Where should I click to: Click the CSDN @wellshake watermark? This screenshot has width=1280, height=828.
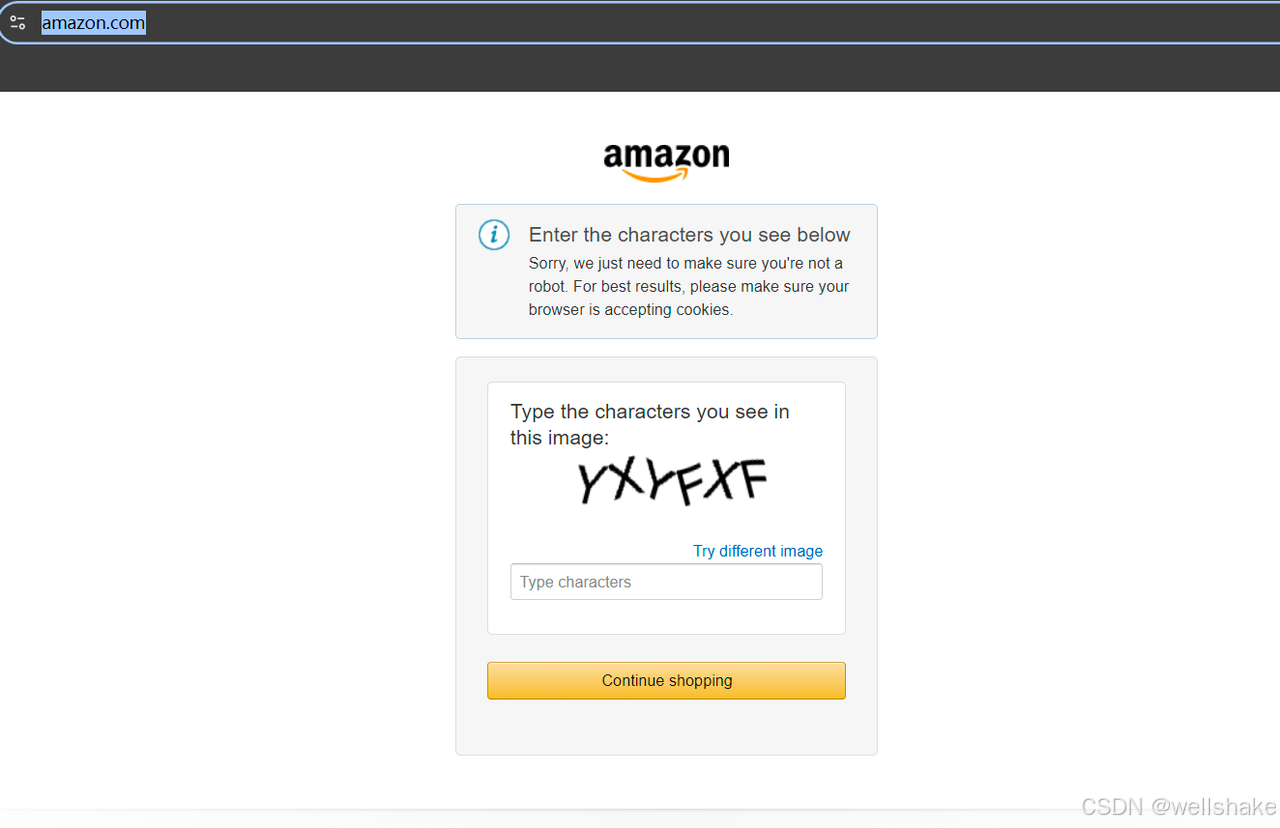tap(1179, 806)
